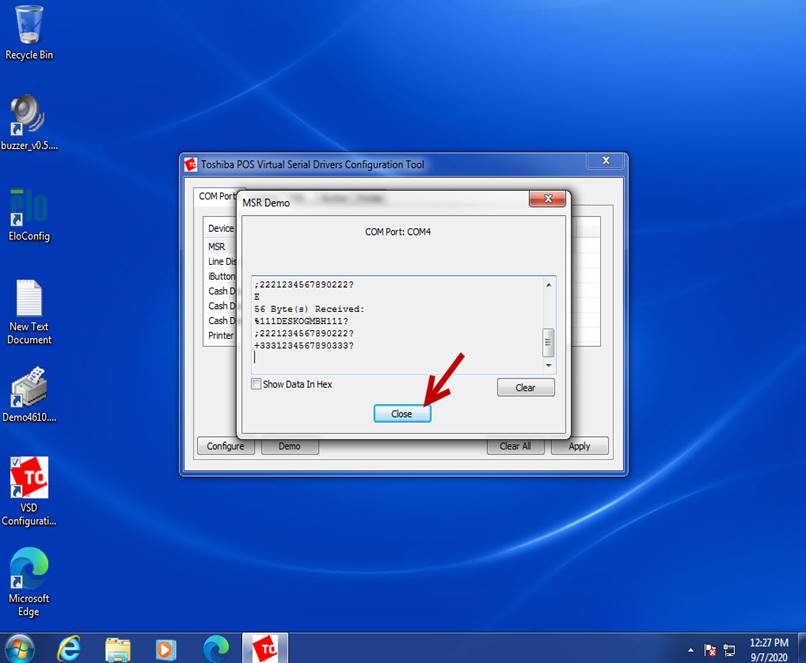Click the Close button in MSR Demo
Screen dimensions: 806x663
click(x=402, y=413)
